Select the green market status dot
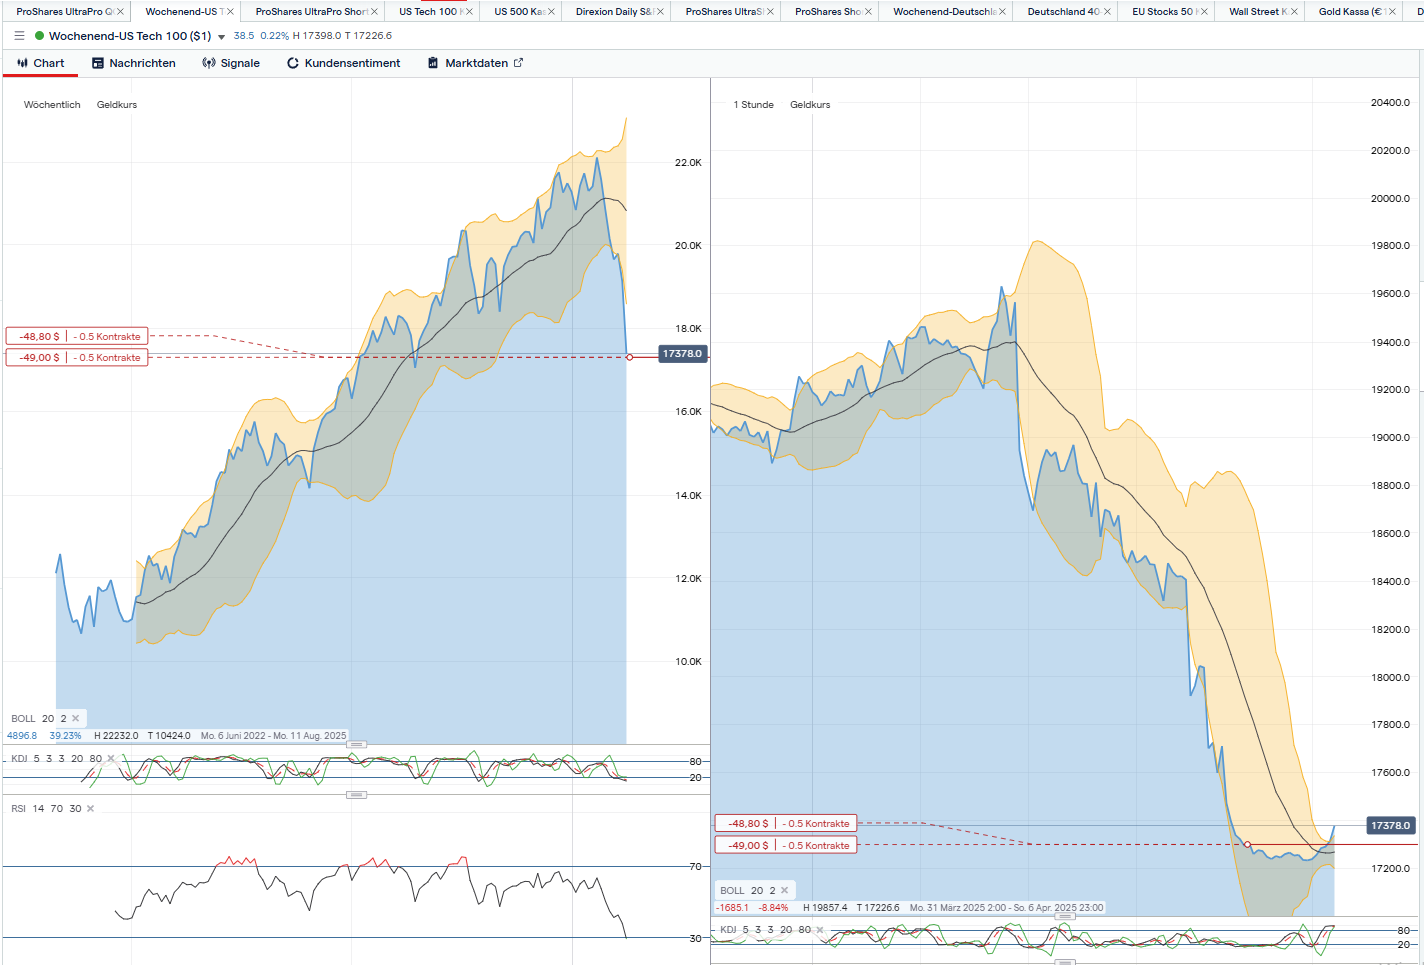Screen dimensions: 1424x965 (39, 36)
